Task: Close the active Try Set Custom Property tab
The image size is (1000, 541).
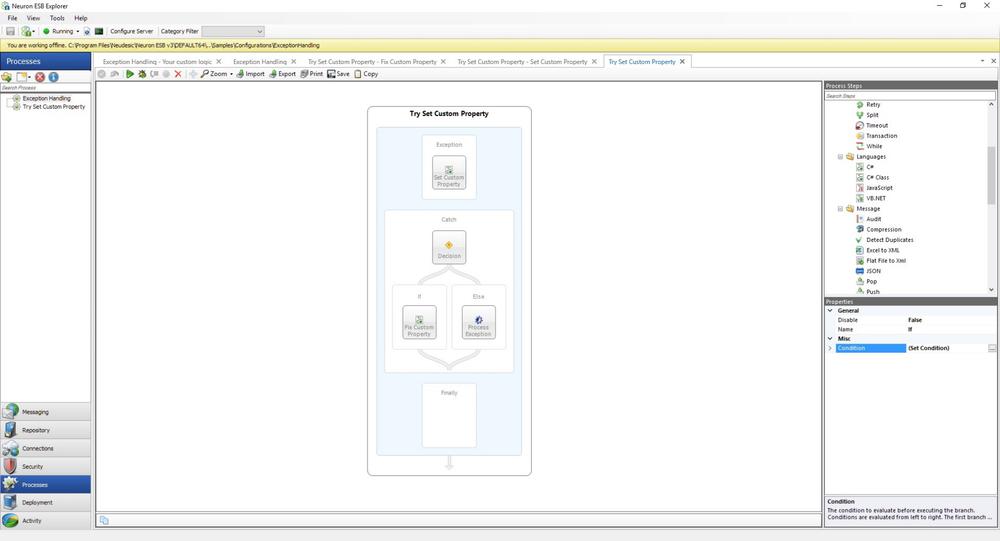Action: click(x=682, y=62)
